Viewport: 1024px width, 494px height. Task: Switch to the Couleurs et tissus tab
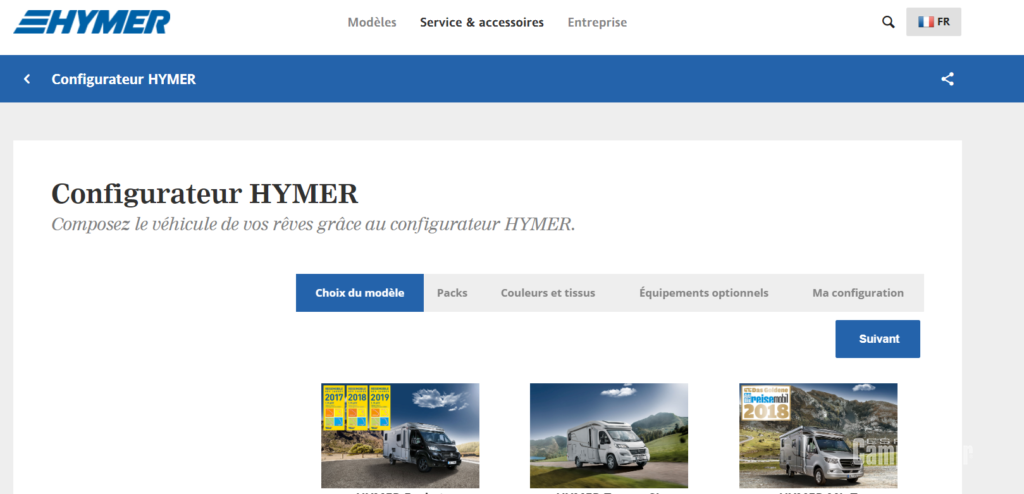pos(548,293)
